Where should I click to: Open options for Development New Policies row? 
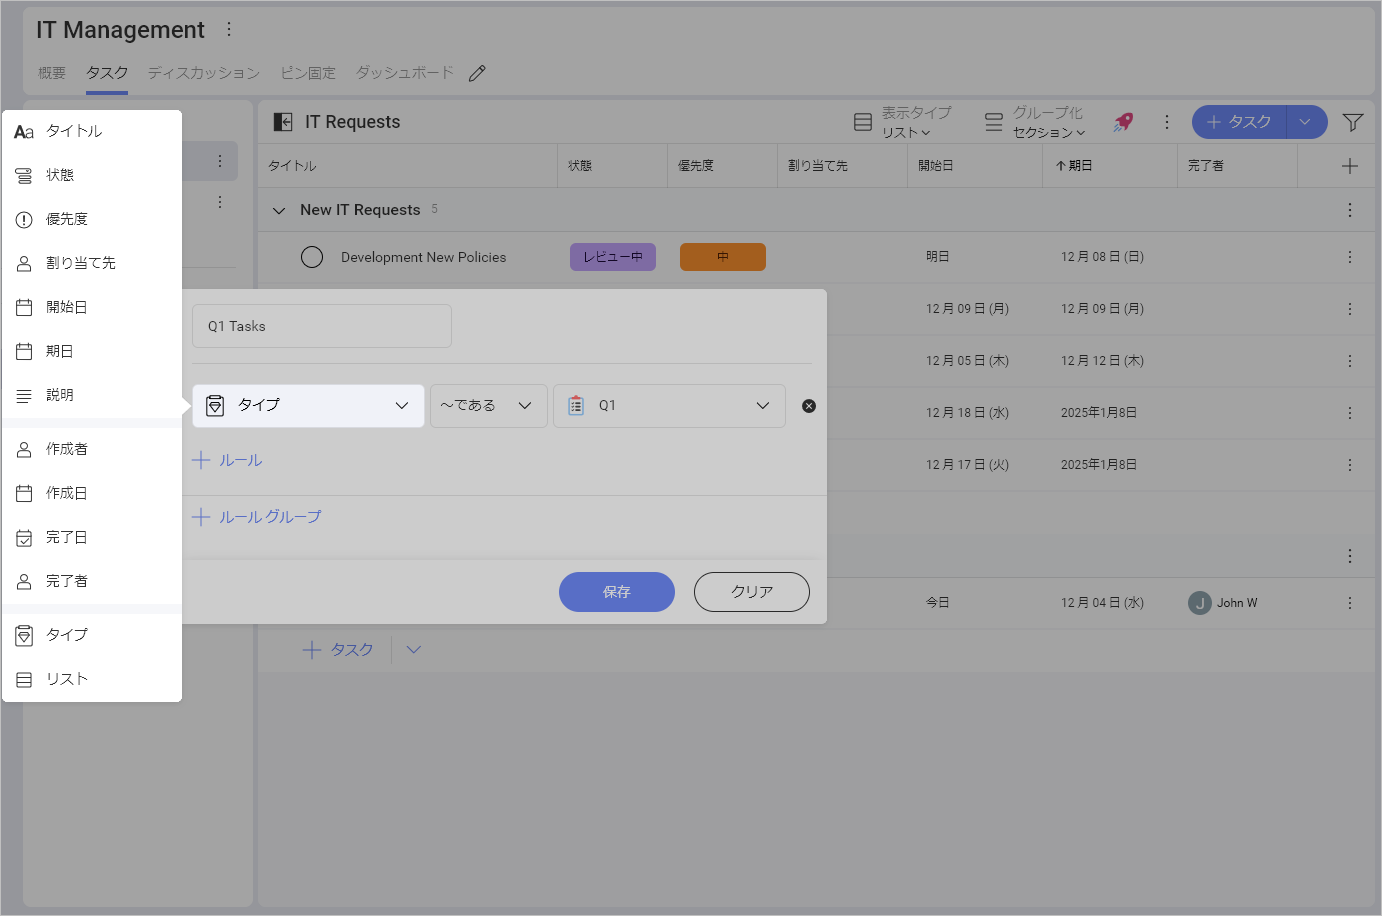(1350, 257)
